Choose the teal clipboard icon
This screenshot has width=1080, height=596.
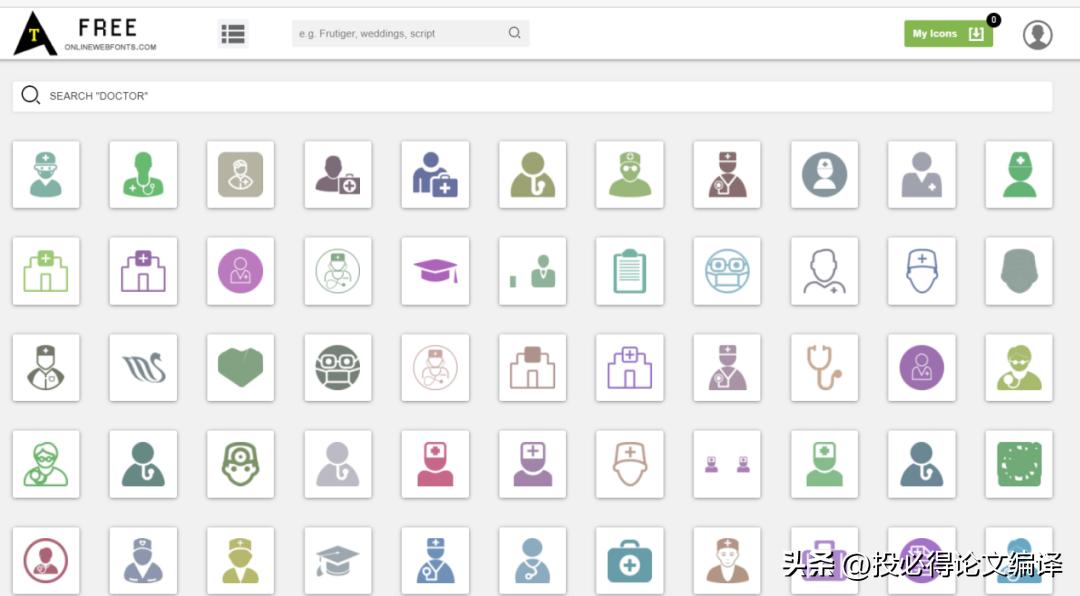tap(630, 271)
